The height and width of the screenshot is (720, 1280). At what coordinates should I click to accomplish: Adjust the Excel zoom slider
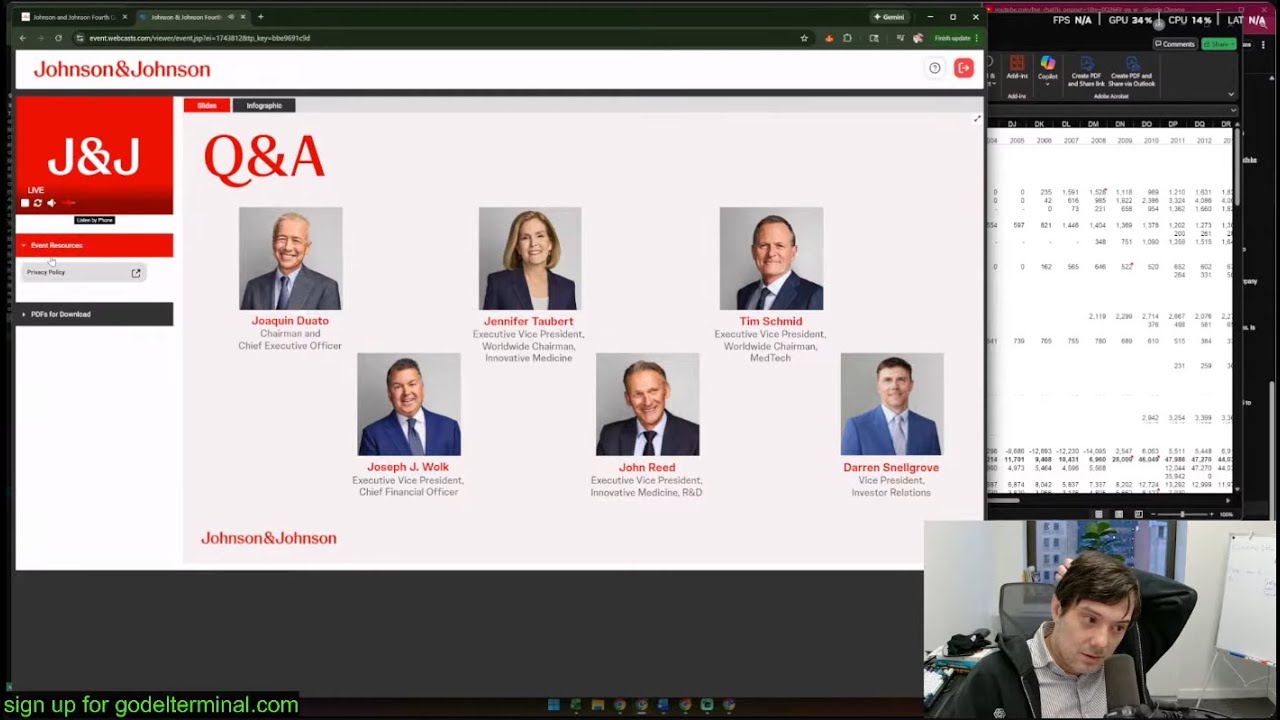click(1184, 514)
